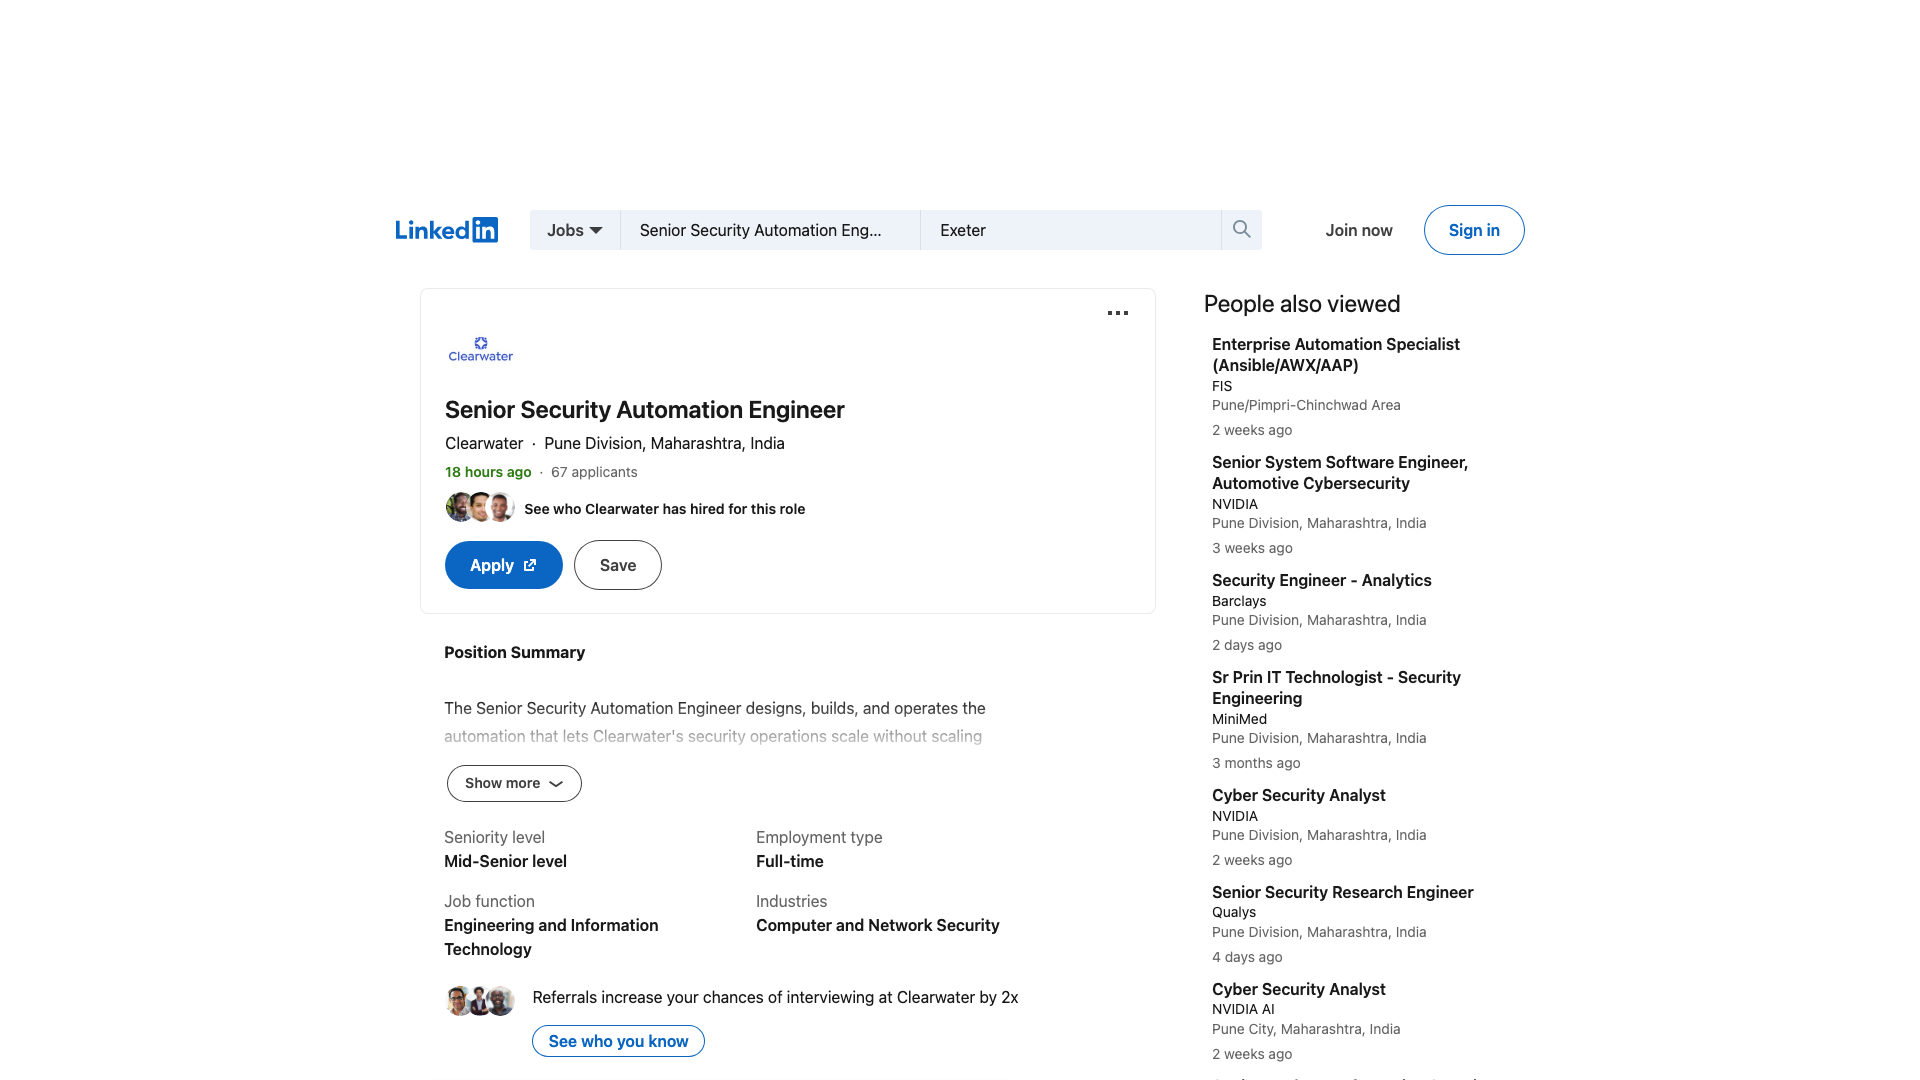
Task: Save this job posting
Action: (618, 565)
